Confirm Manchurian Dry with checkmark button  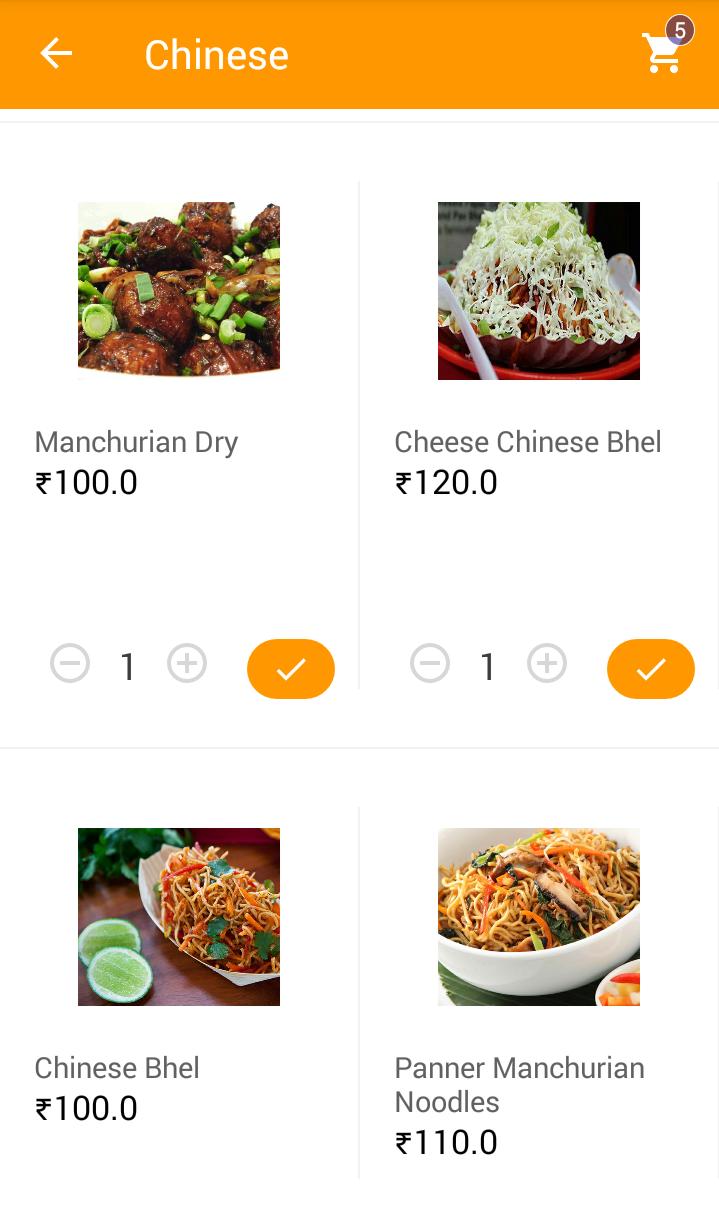(x=291, y=669)
